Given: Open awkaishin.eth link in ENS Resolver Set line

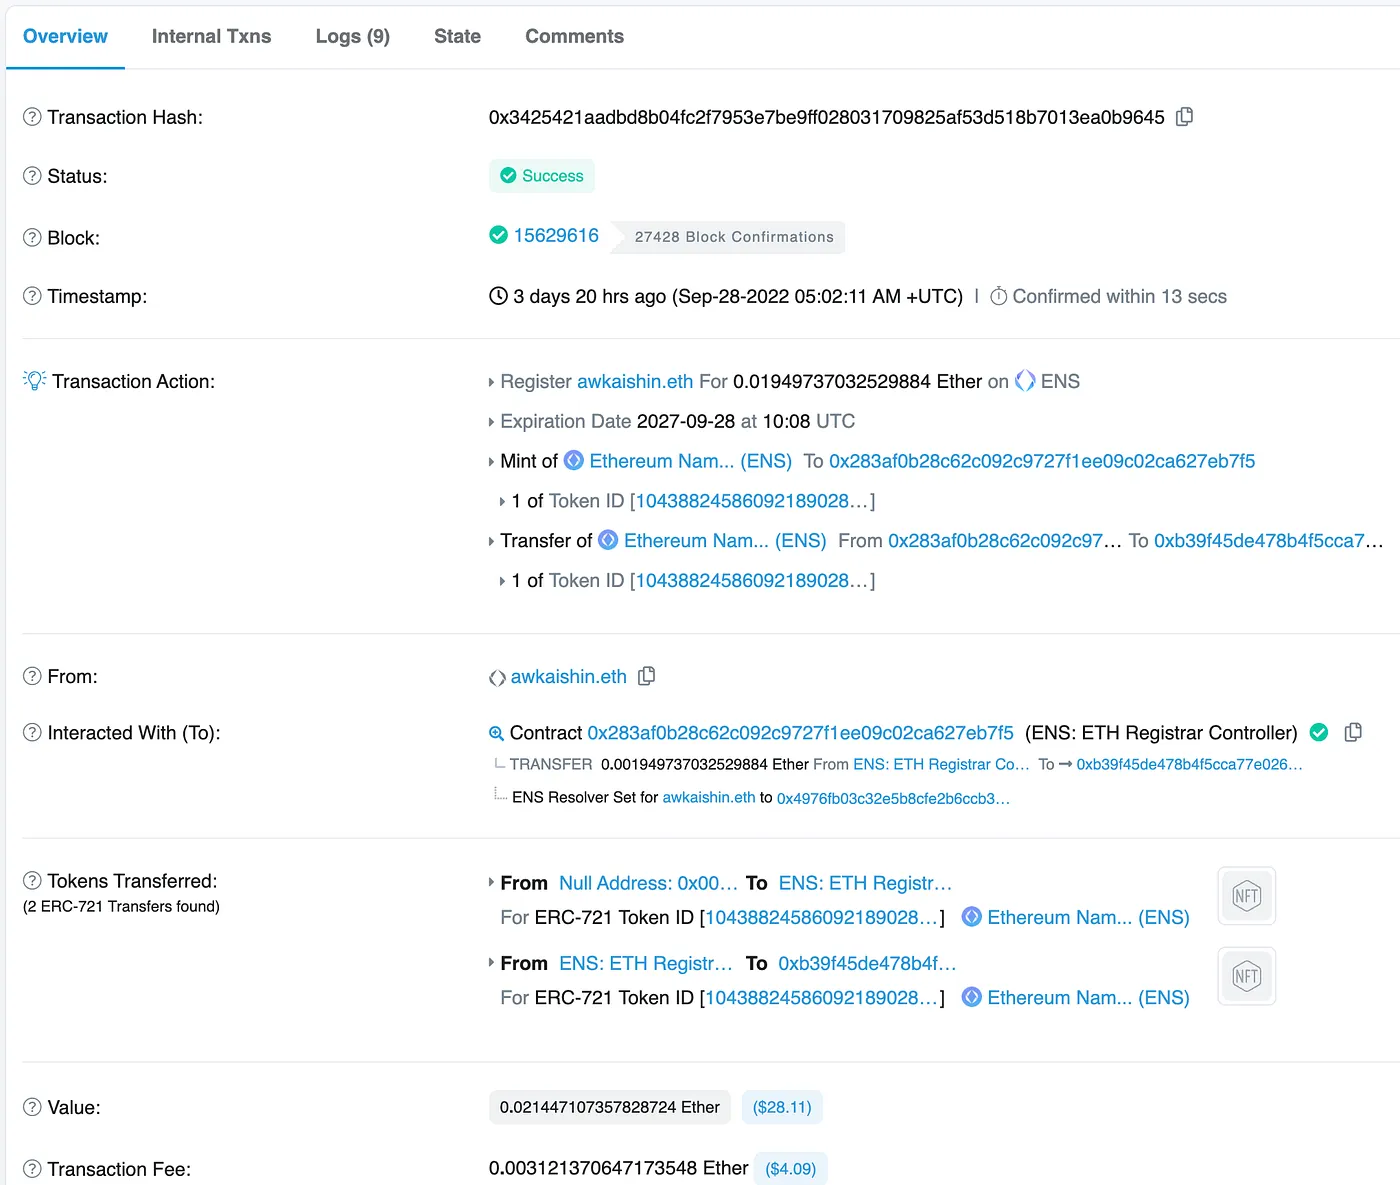Looking at the screenshot, I should [x=709, y=797].
